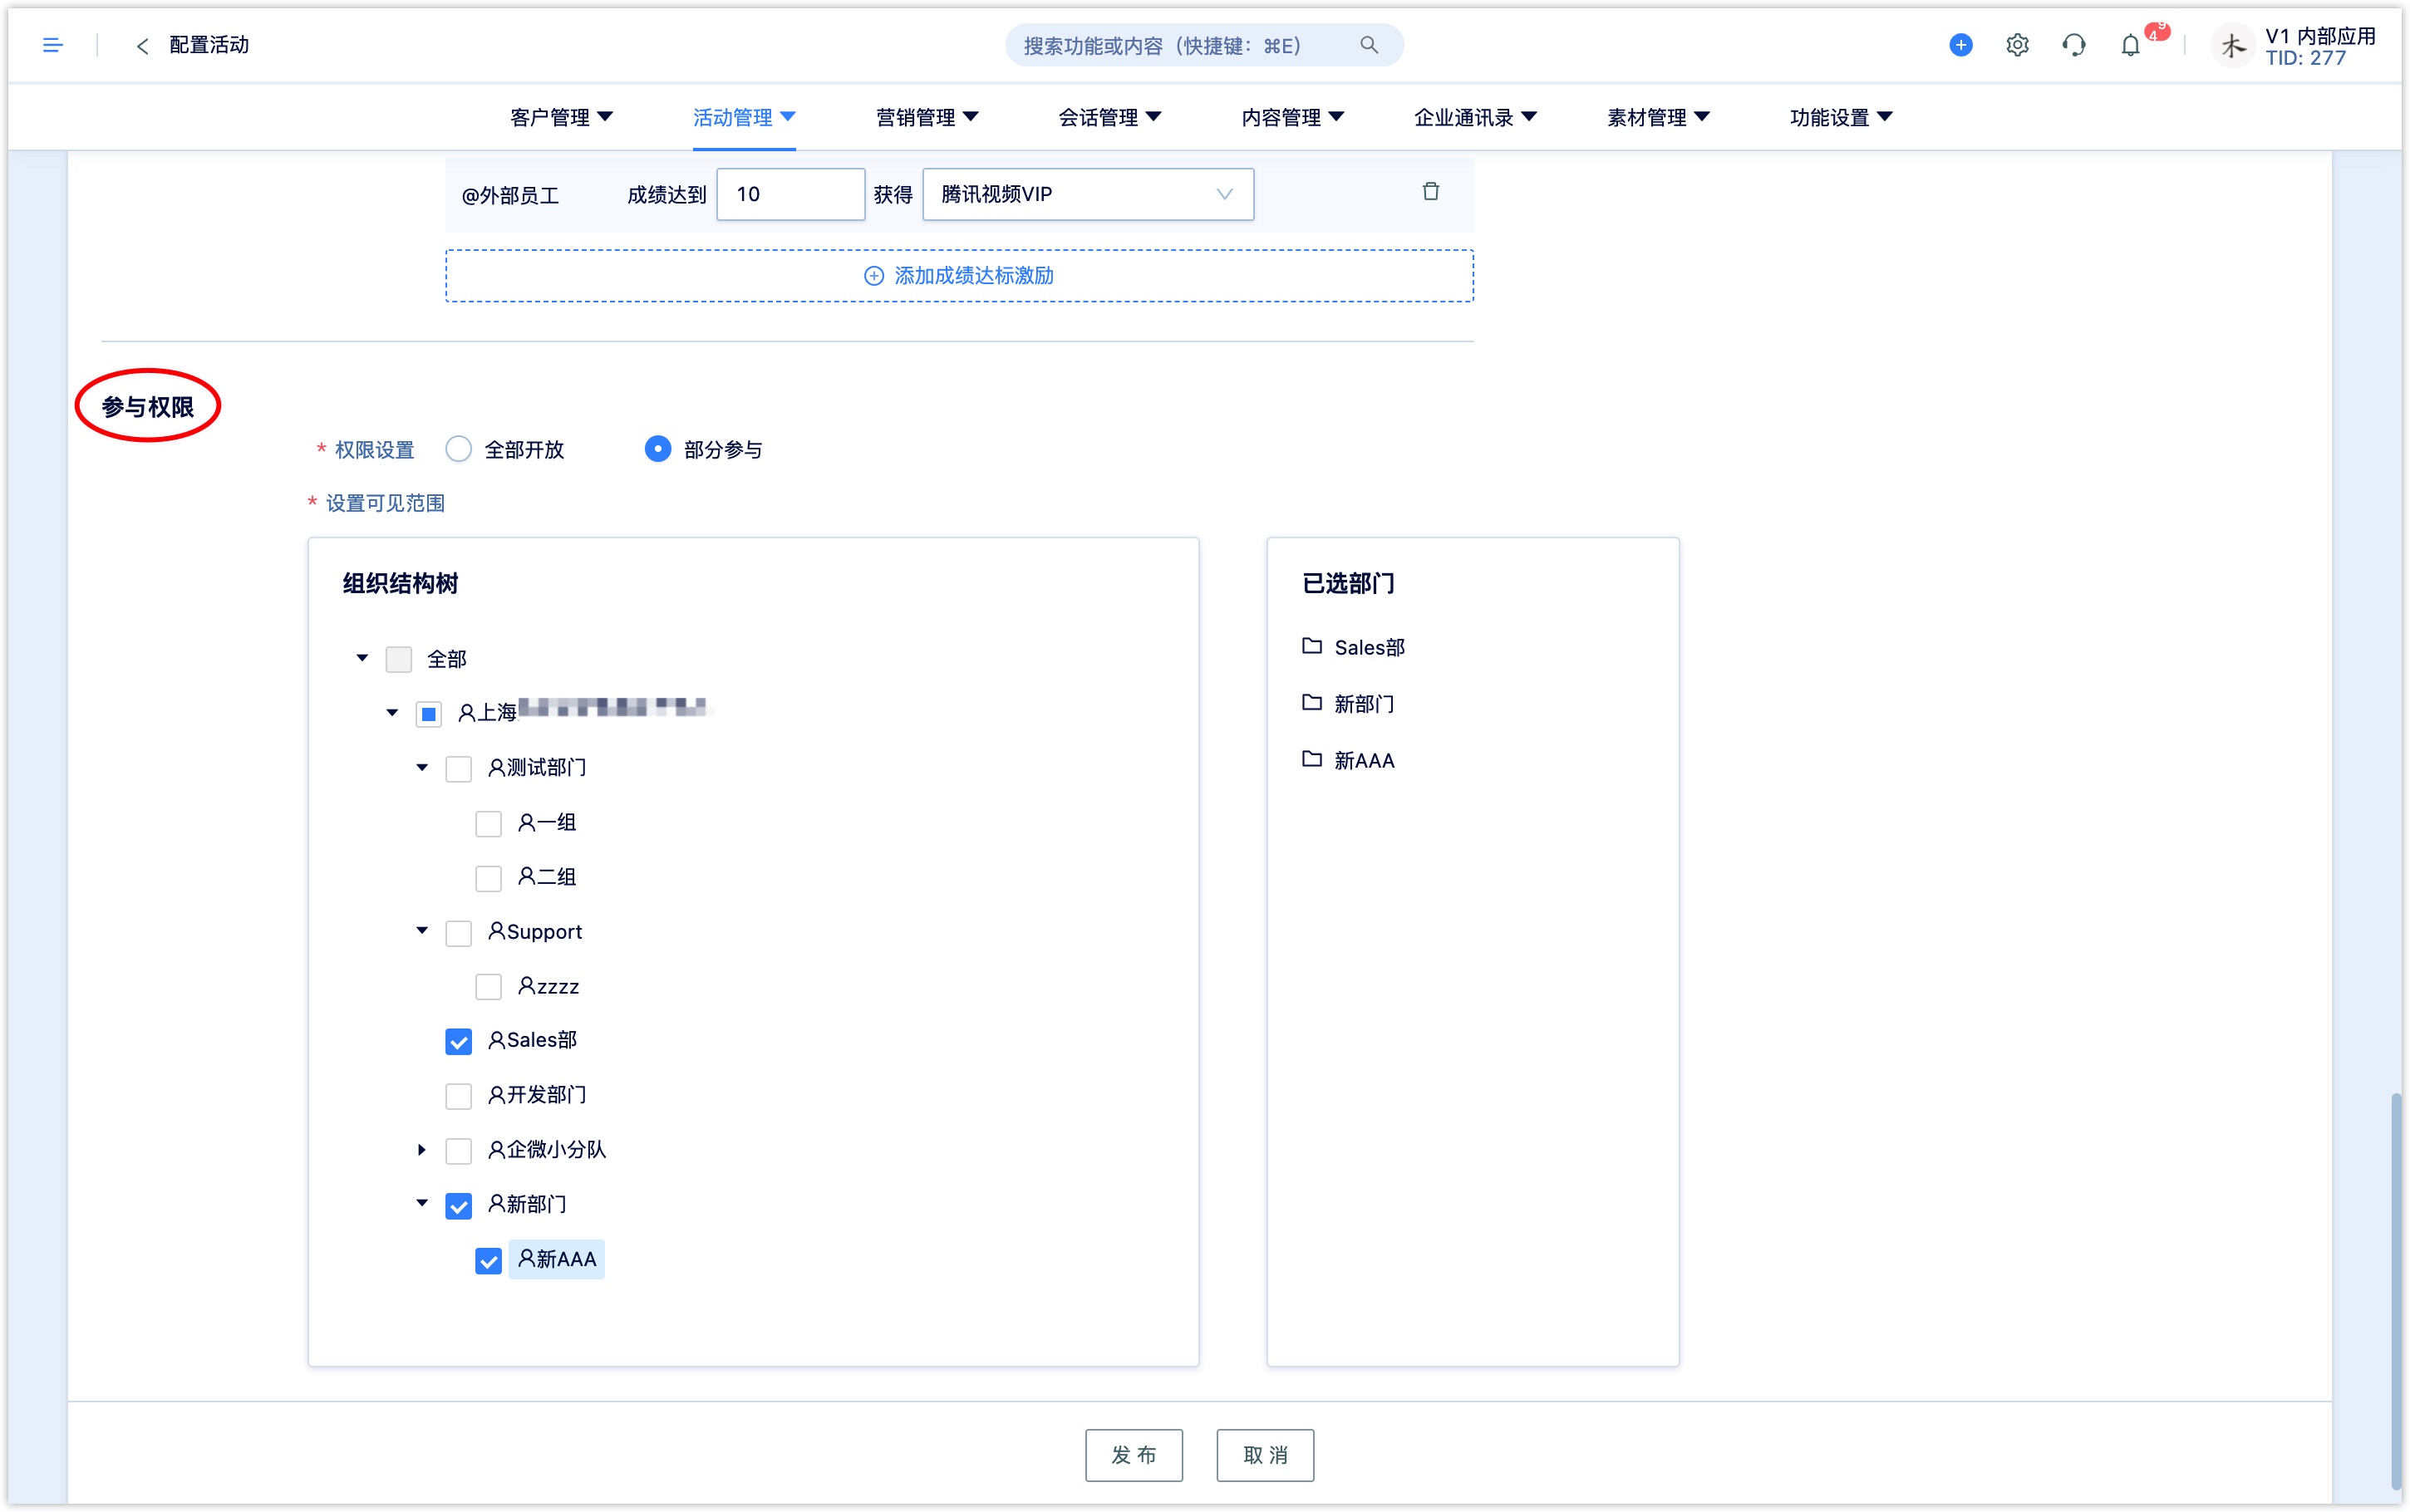Click the folder icon beside 新AAA in 已选部门
The image size is (2410, 1512).
coord(1311,759)
